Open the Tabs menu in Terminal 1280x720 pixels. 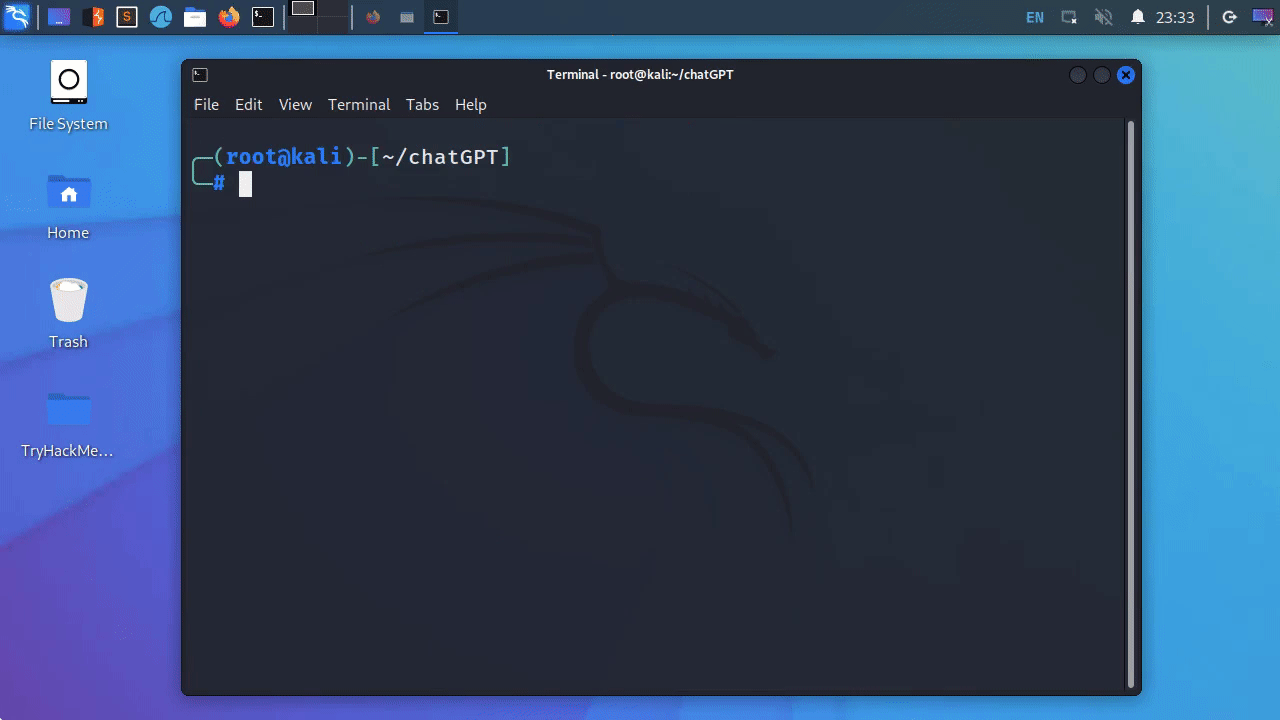coord(422,104)
